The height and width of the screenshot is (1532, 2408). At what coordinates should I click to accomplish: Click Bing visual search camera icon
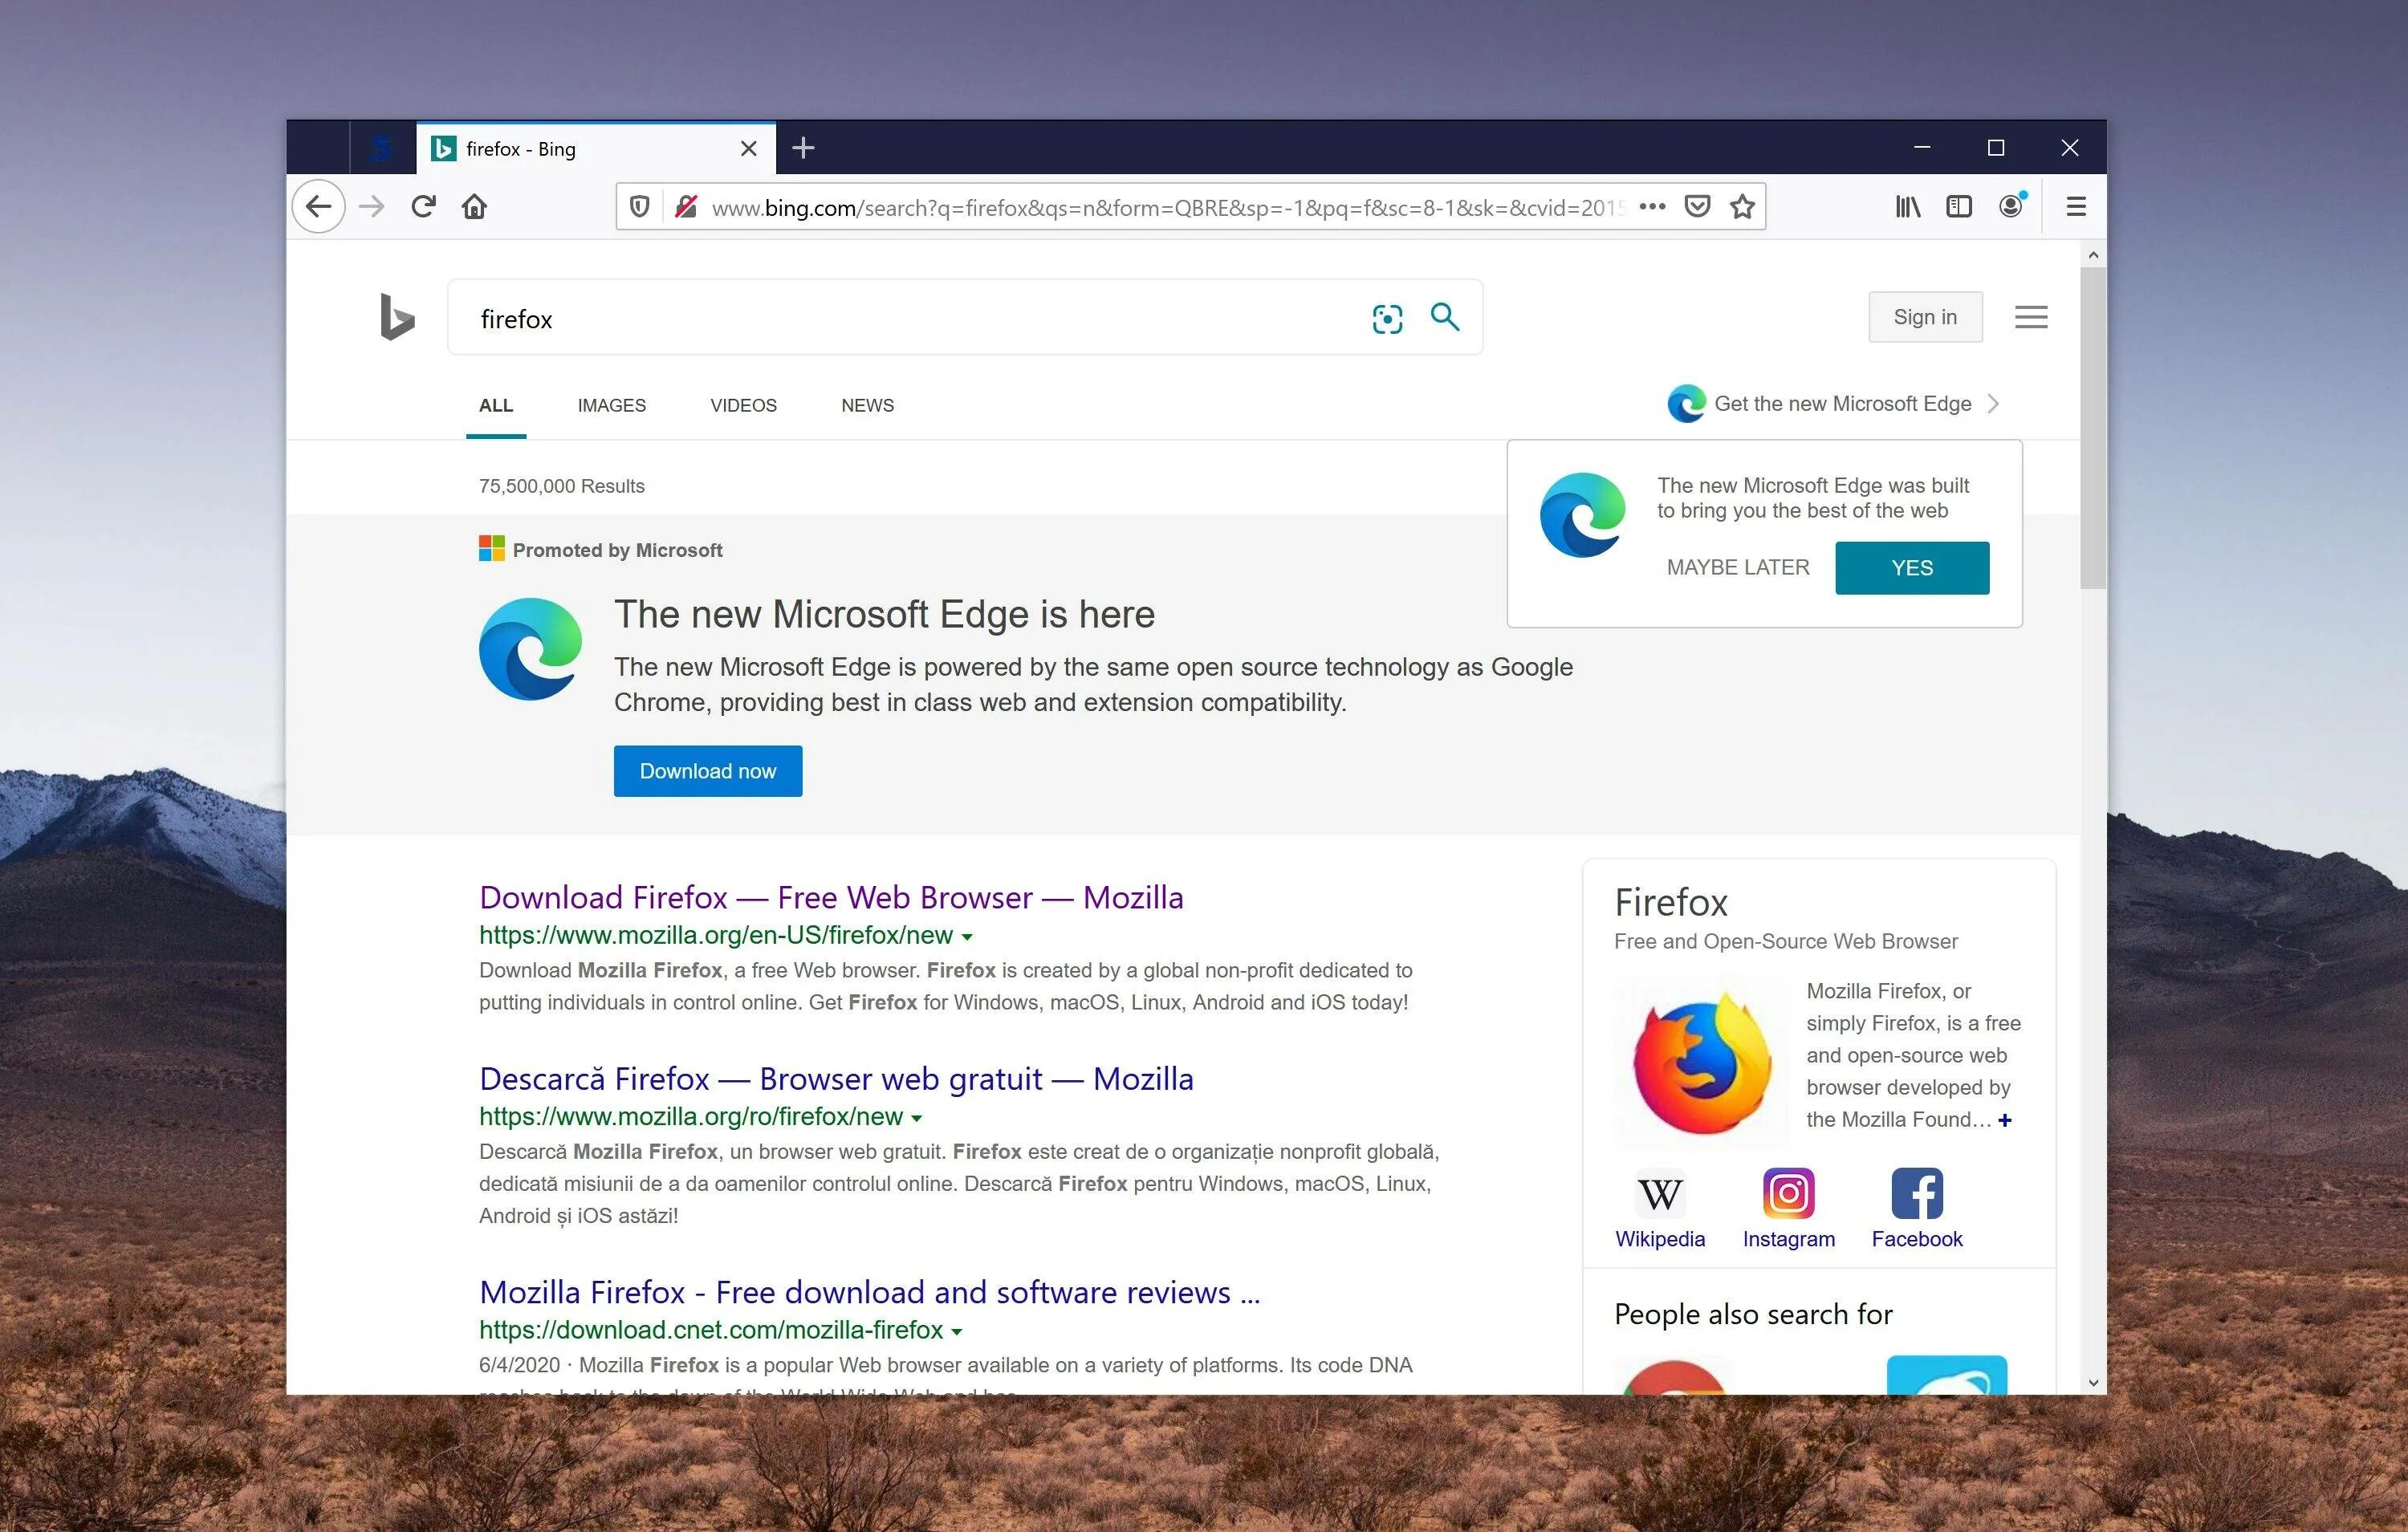[x=1387, y=319]
